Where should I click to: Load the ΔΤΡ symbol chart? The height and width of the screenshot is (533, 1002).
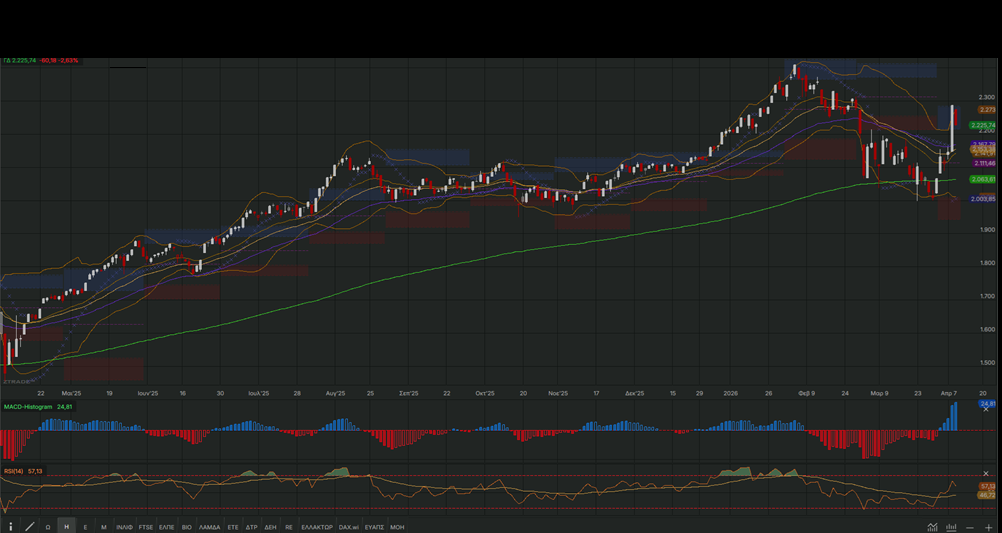(252, 527)
